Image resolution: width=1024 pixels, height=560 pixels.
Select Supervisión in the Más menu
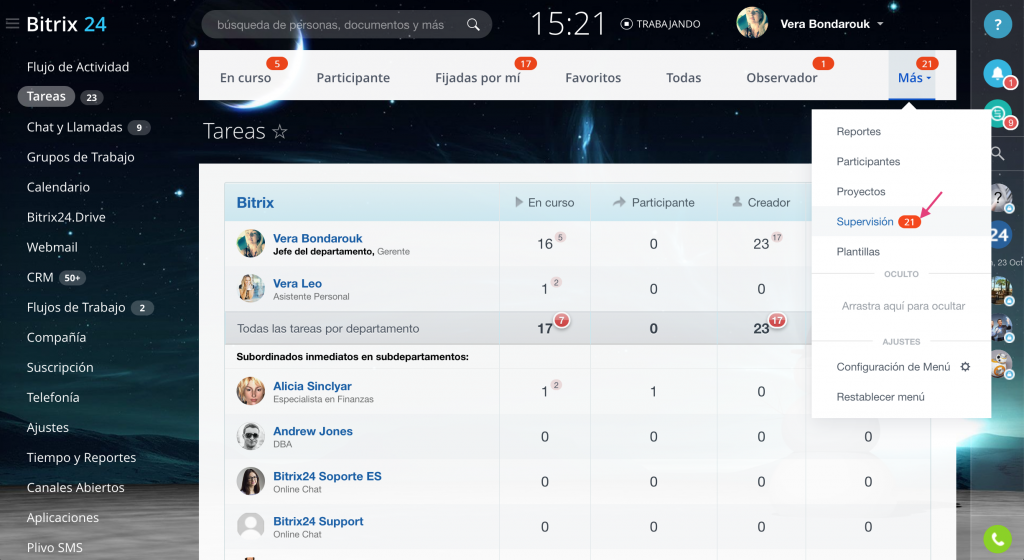(865, 221)
